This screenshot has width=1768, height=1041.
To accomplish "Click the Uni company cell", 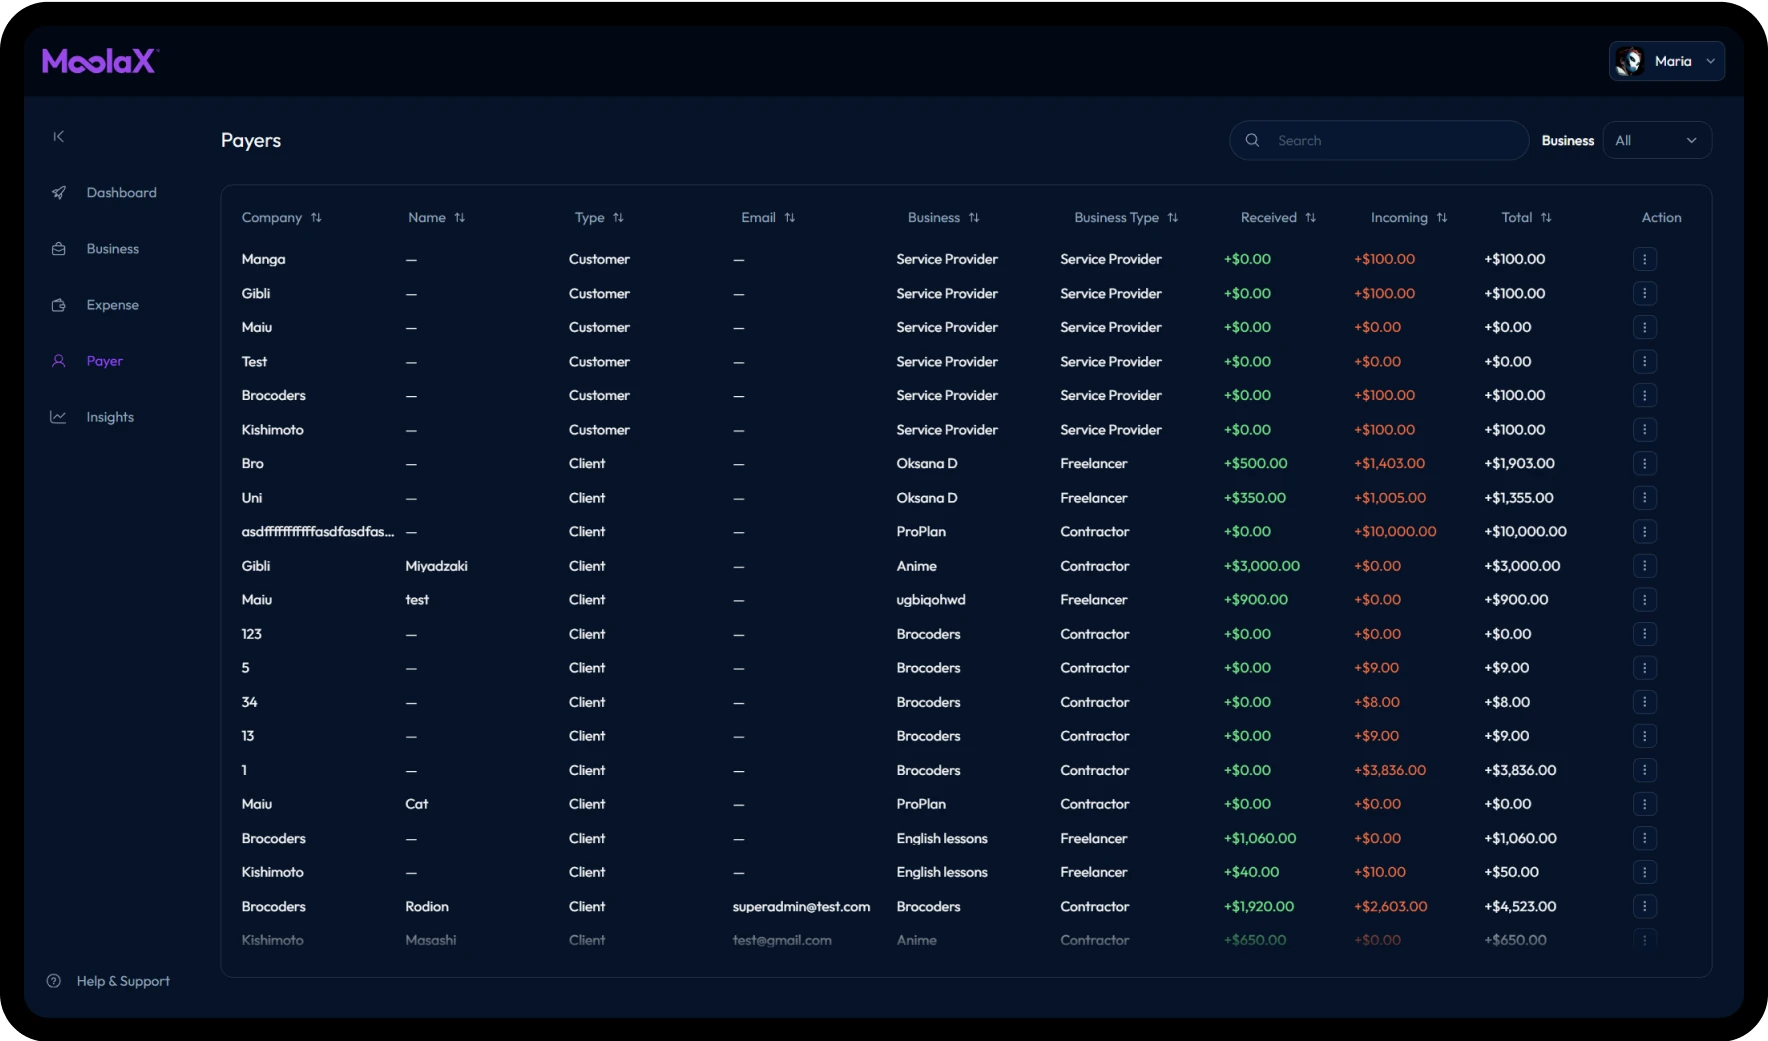I will coord(252,498).
